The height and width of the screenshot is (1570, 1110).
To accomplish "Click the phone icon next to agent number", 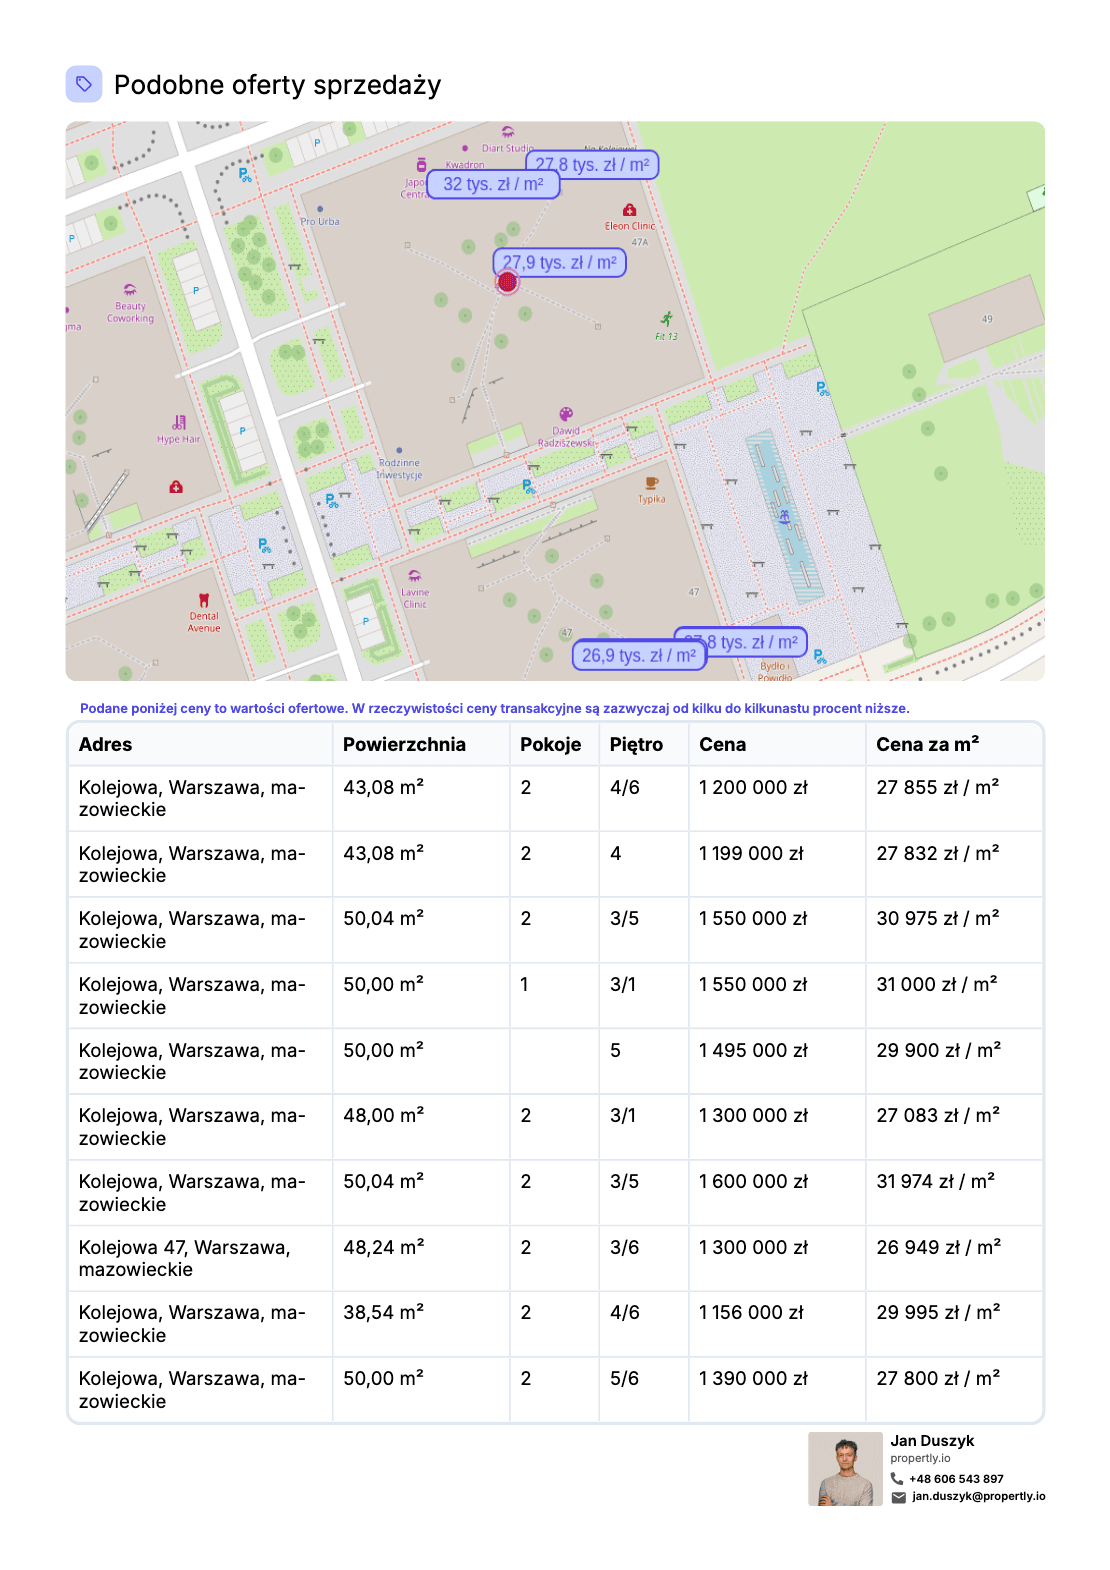I will tap(897, 1479).
